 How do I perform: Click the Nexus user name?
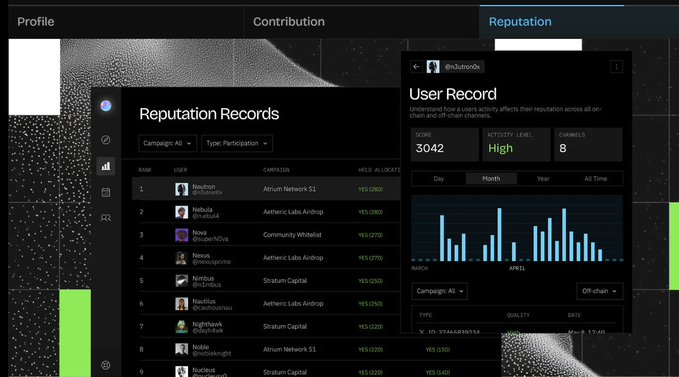(x=201, y=255)
